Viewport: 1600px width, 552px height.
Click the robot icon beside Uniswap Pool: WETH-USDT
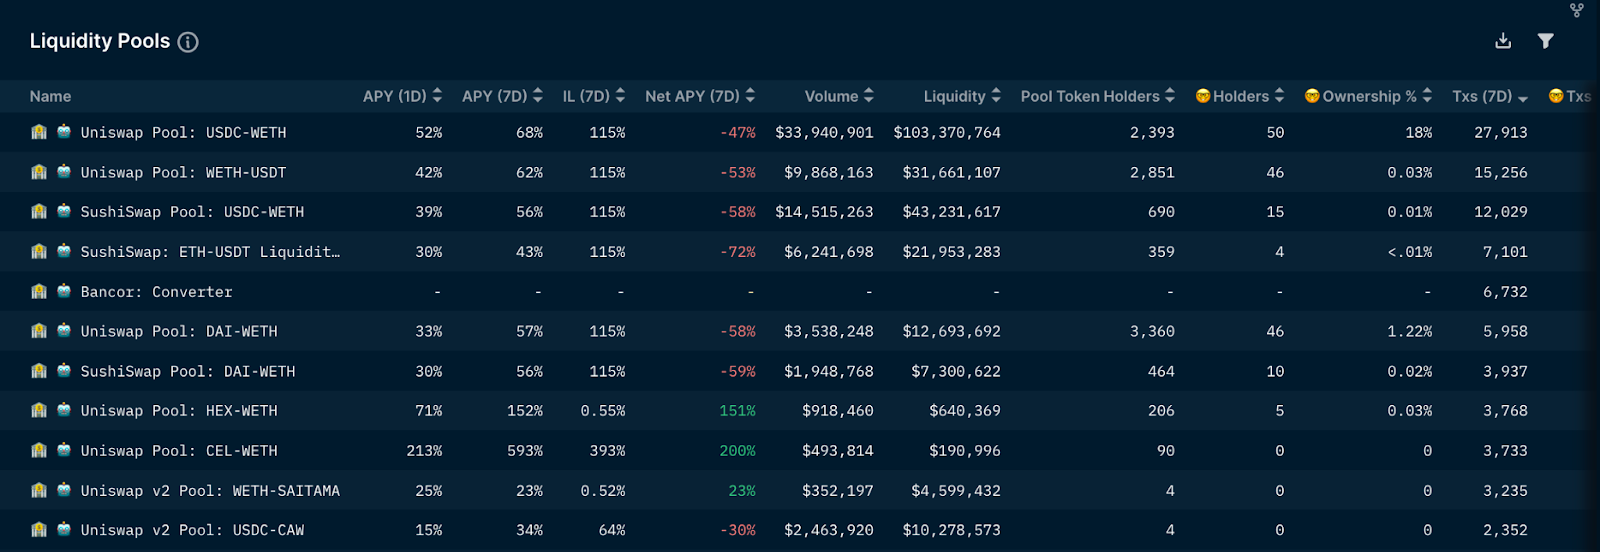click(x=64, y=172)
